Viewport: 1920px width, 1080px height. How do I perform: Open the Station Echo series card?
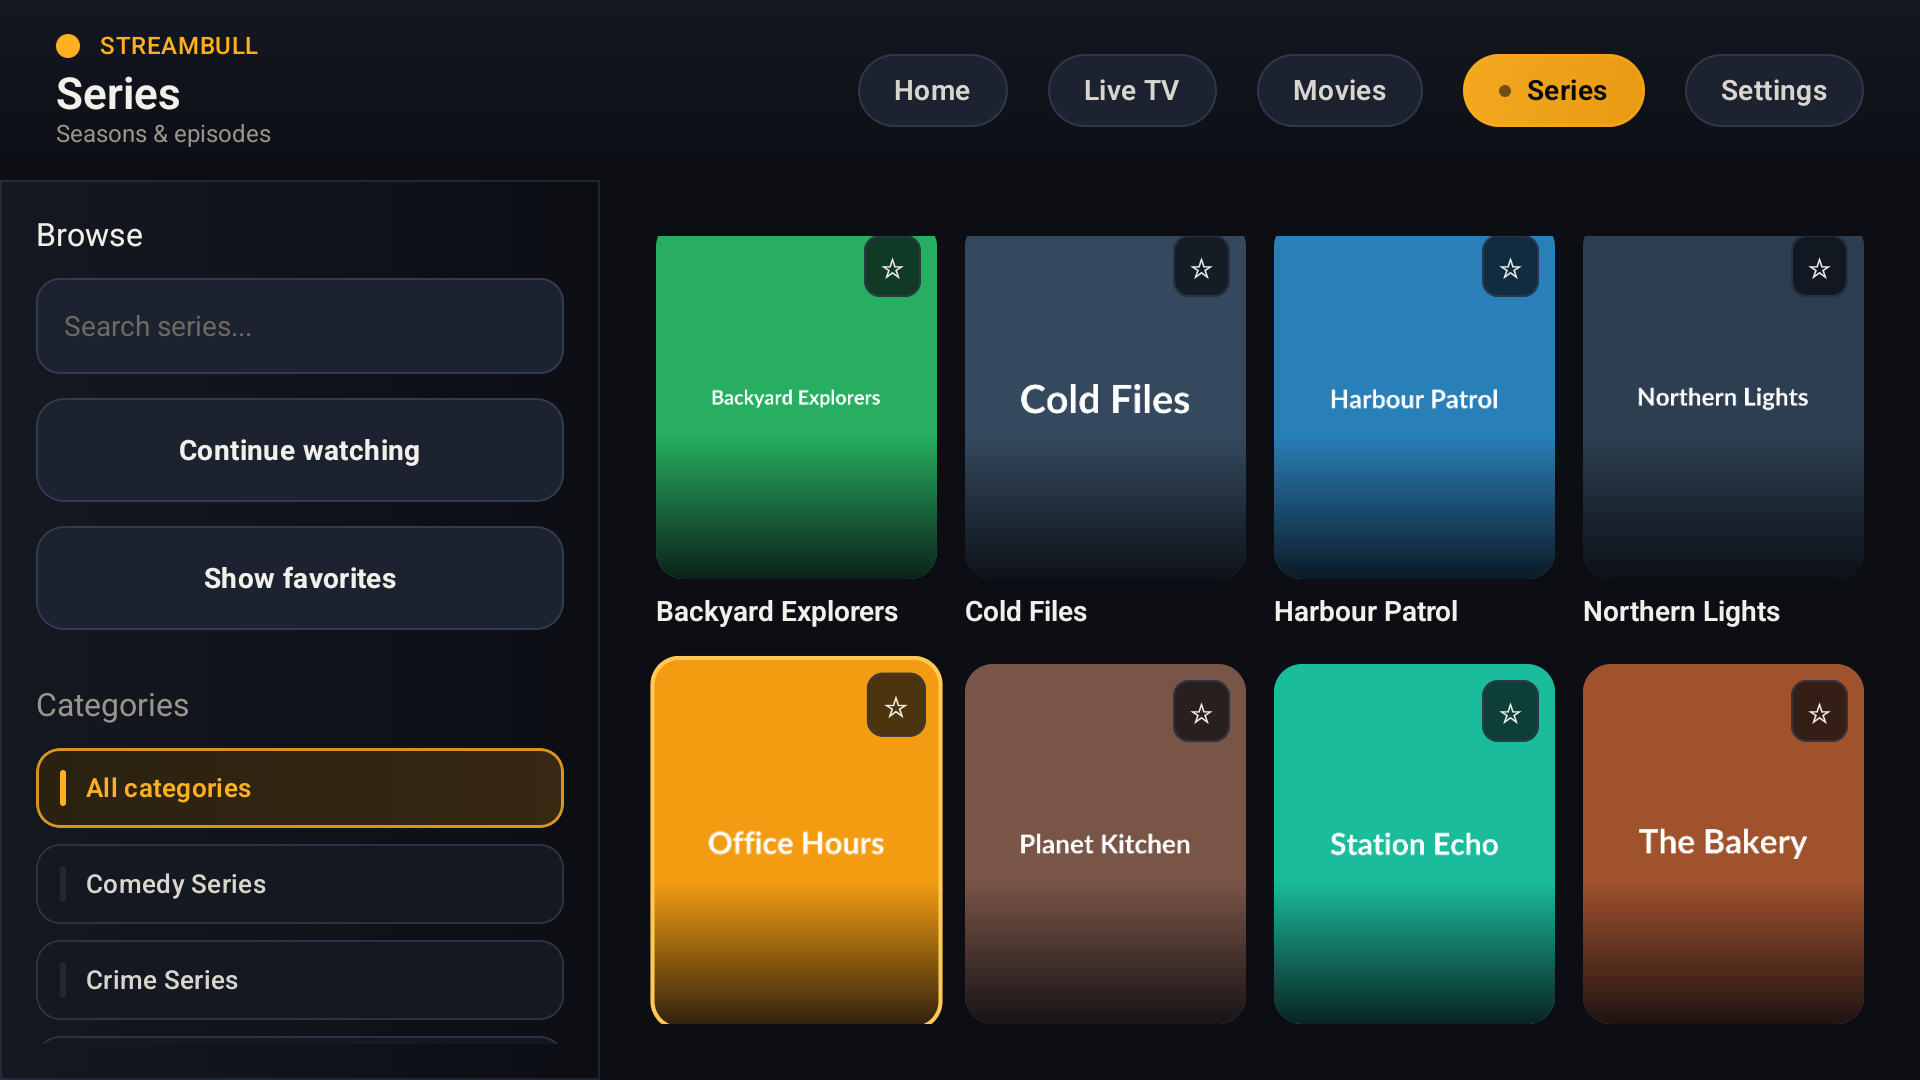(x=1414, y=844)
